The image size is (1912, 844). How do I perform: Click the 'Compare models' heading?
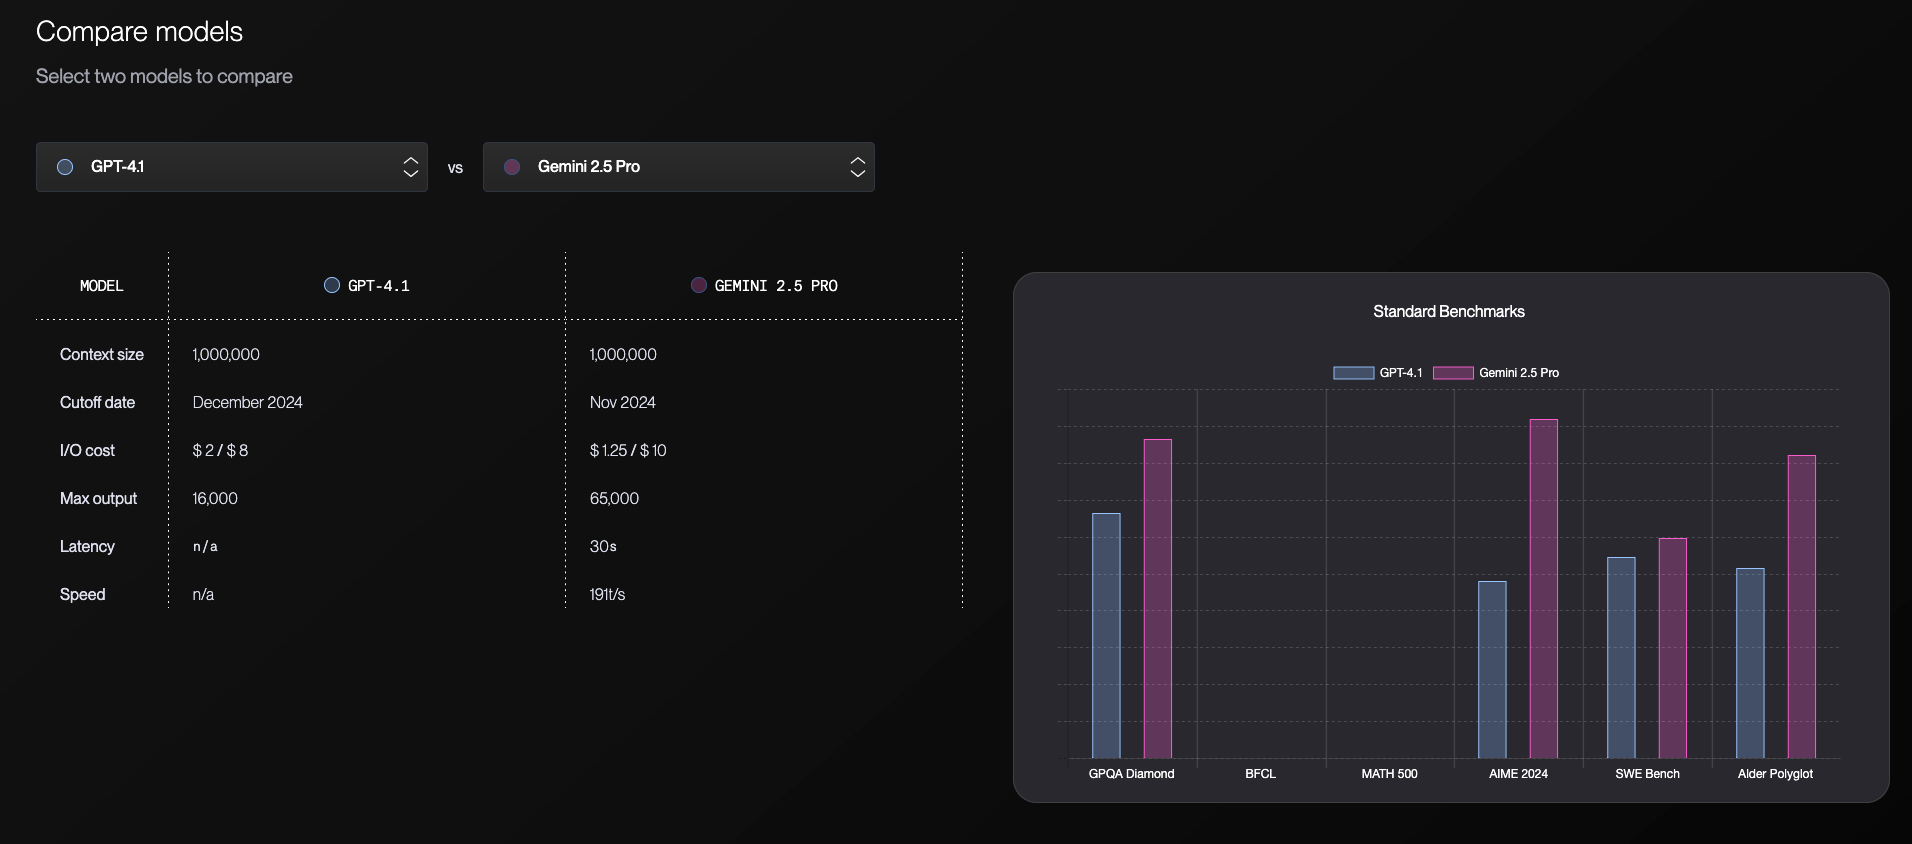click(x=139, y=32)
